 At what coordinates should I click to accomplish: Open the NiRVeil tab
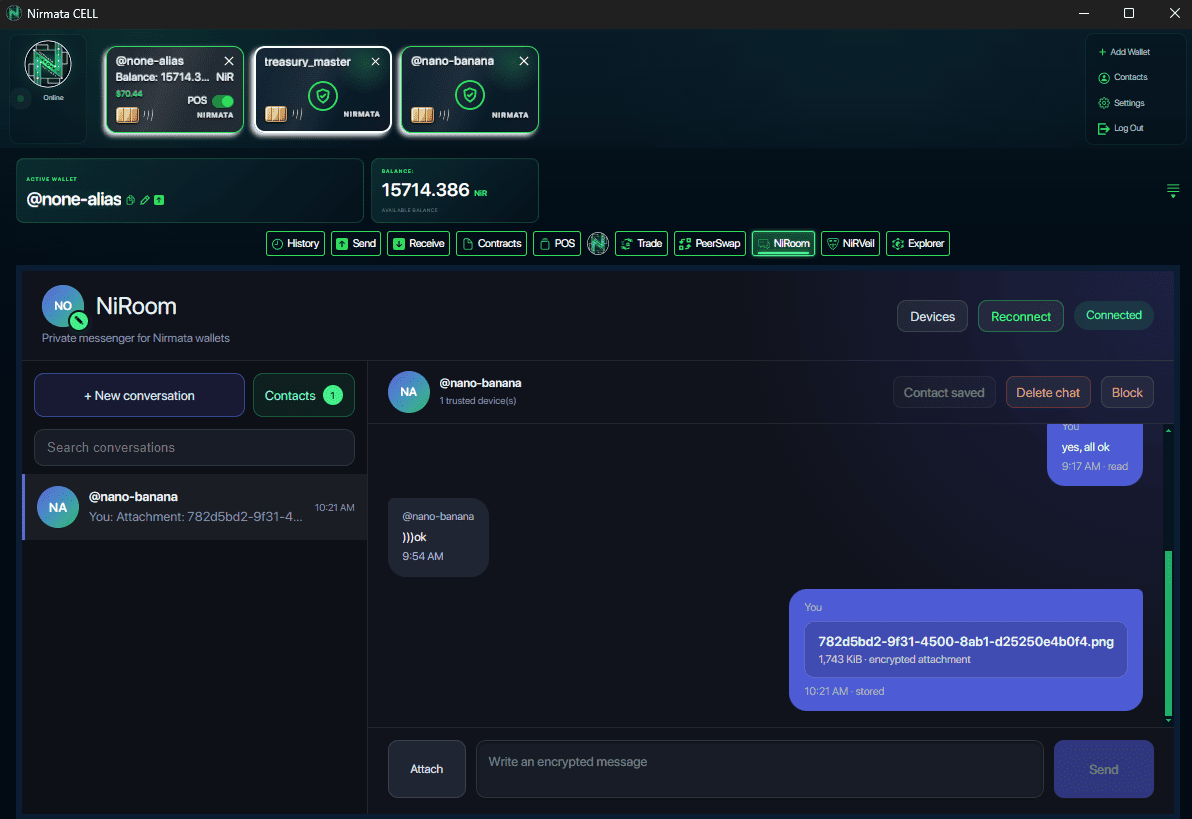851,243
